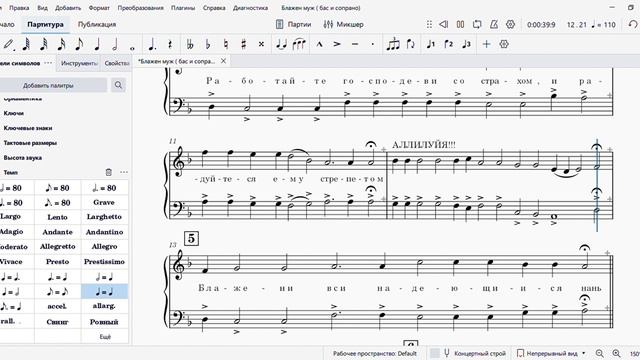Add staccato dot articulation

[x=373, y=44]
